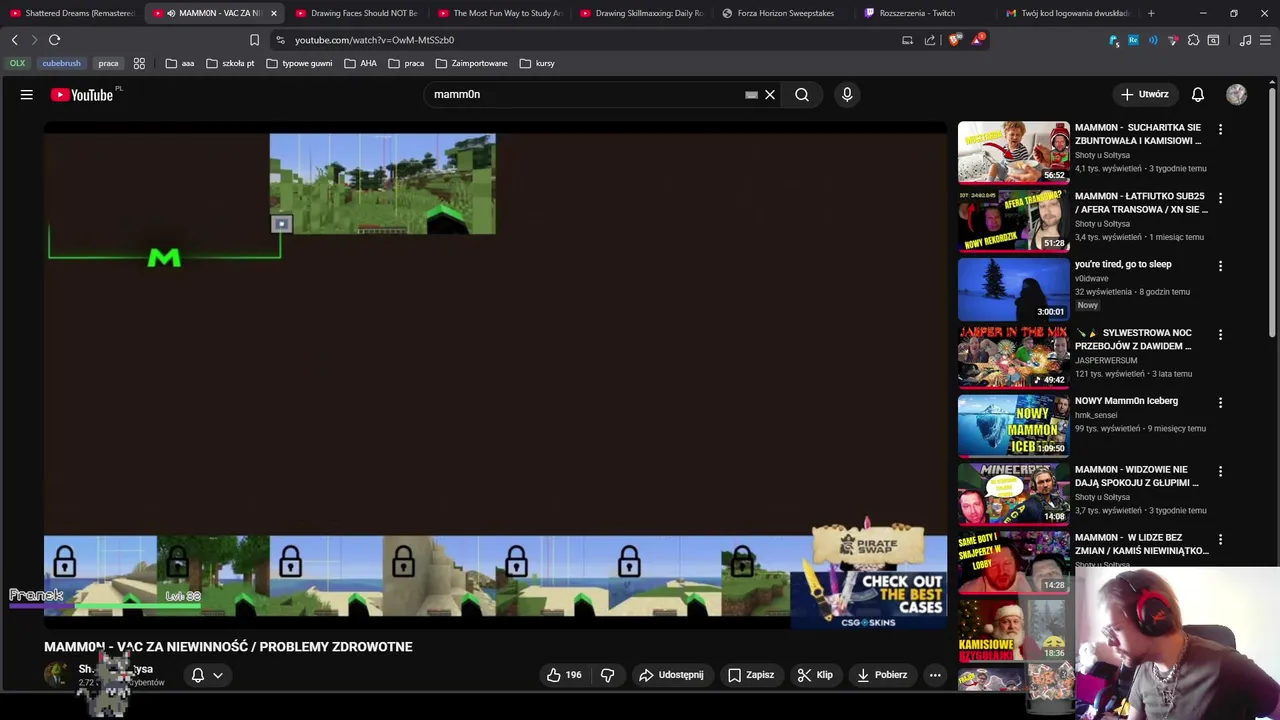The image size is (1280, 720).
Task: Open the 3:00:01 snowy night thumbnail
Action: click(x=1014, y=289)
